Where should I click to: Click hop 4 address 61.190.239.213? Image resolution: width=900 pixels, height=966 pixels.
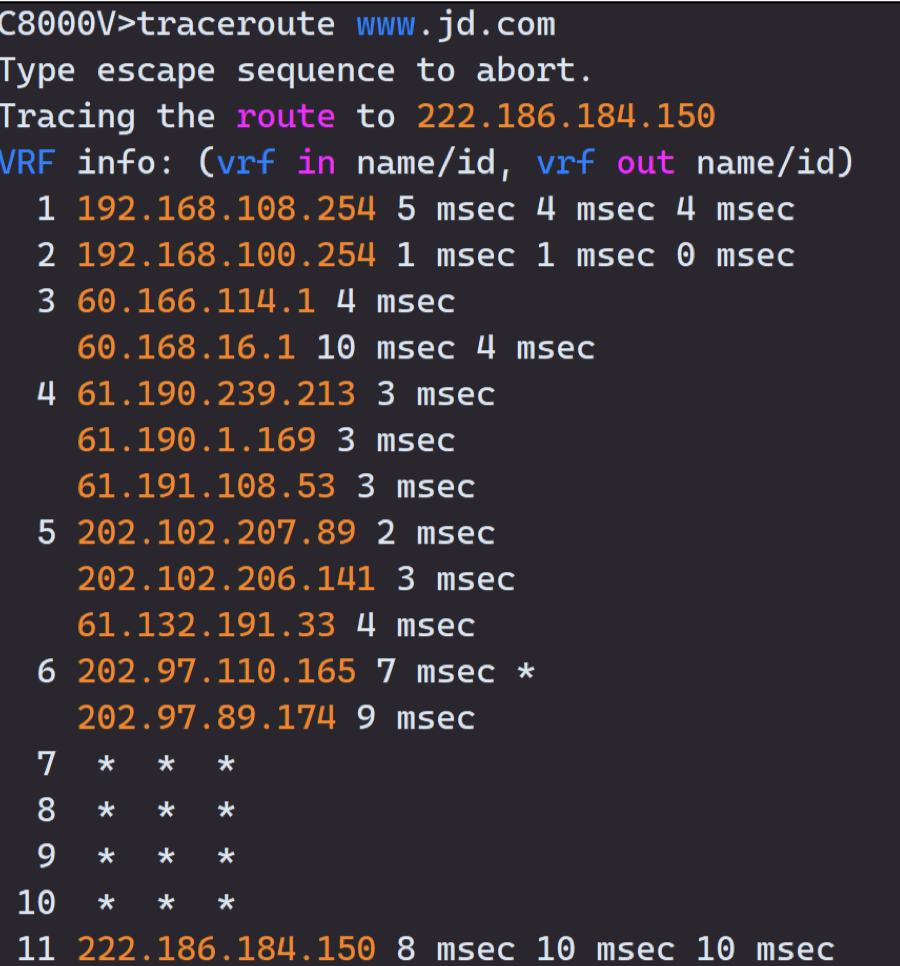216,394
